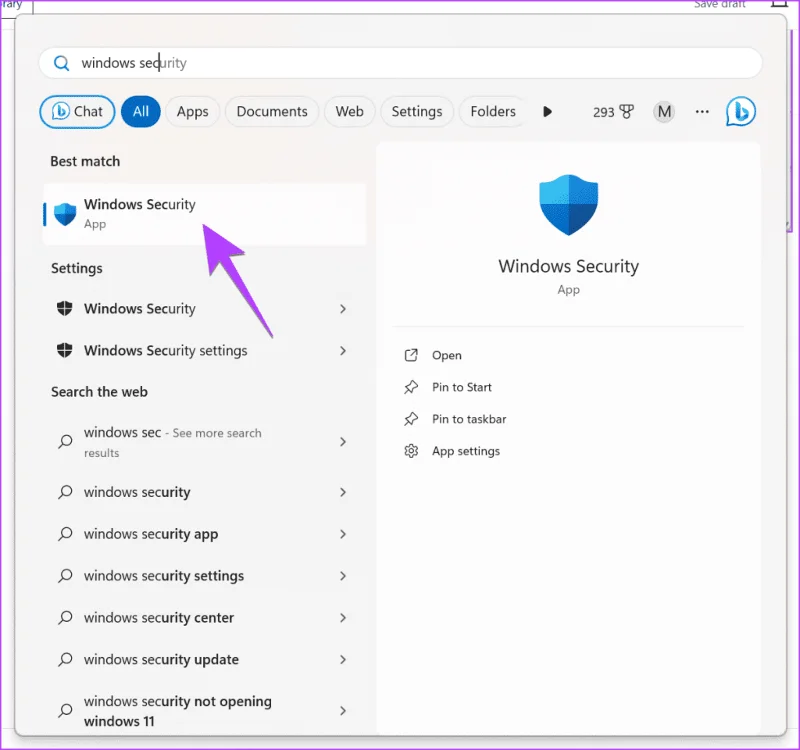Viewport: 800px width, 750px height.
Task: Click the pin icon beside Pin to Start
Action: pos(411,387)
